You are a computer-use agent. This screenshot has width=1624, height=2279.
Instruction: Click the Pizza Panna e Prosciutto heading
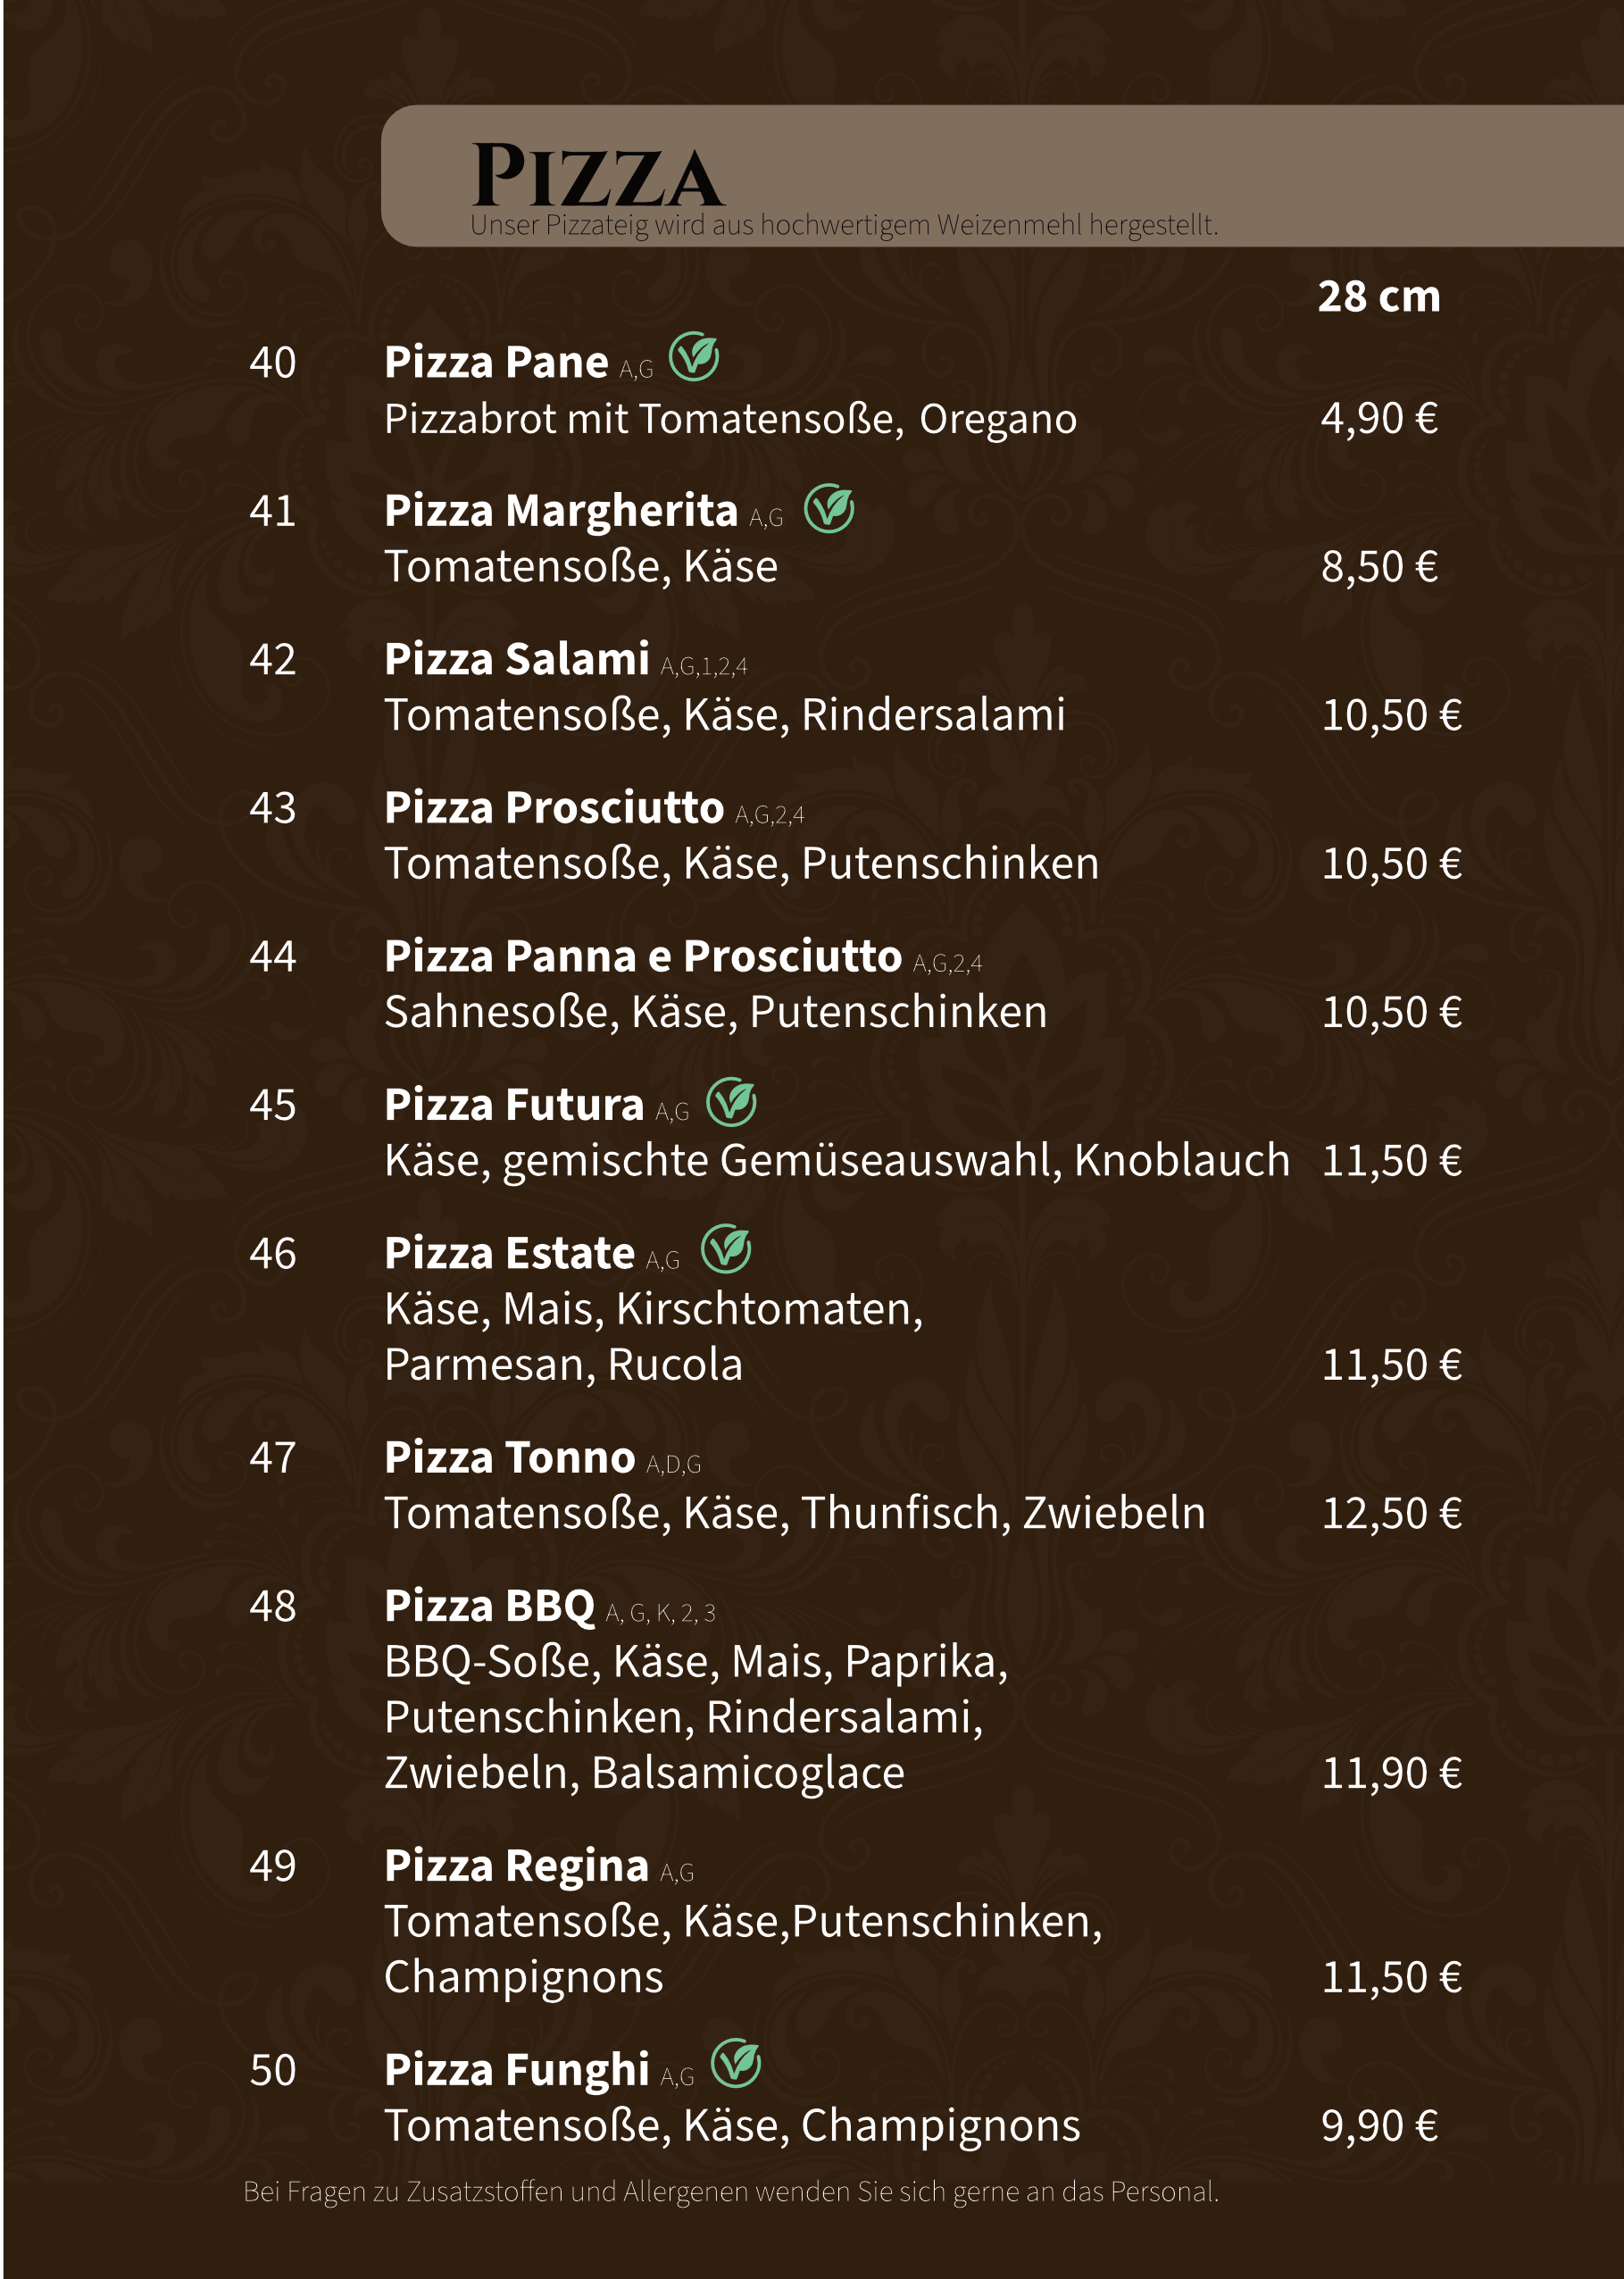click(643, 956)
